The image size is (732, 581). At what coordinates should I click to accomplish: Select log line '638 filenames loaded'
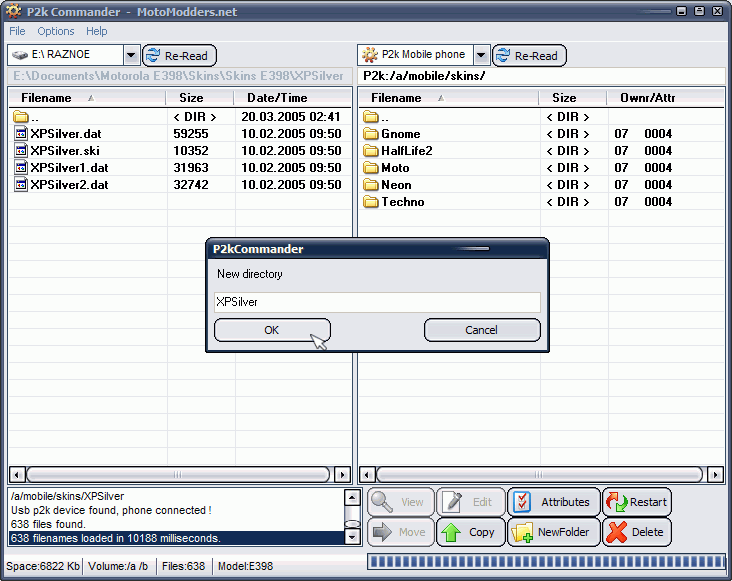(x=176, y=538)
